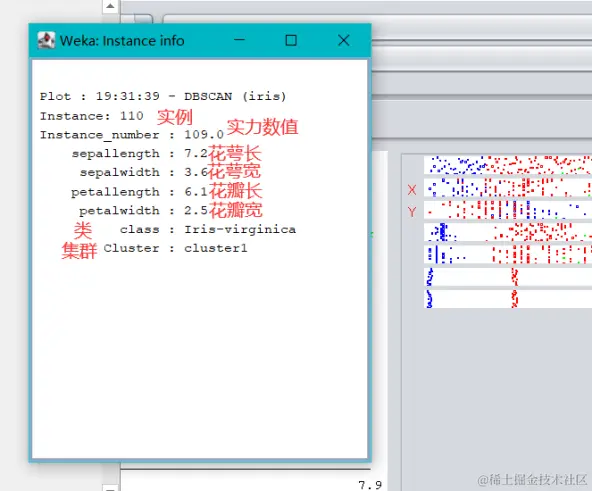Click the petalwidth value 2.5

[196, 211]
